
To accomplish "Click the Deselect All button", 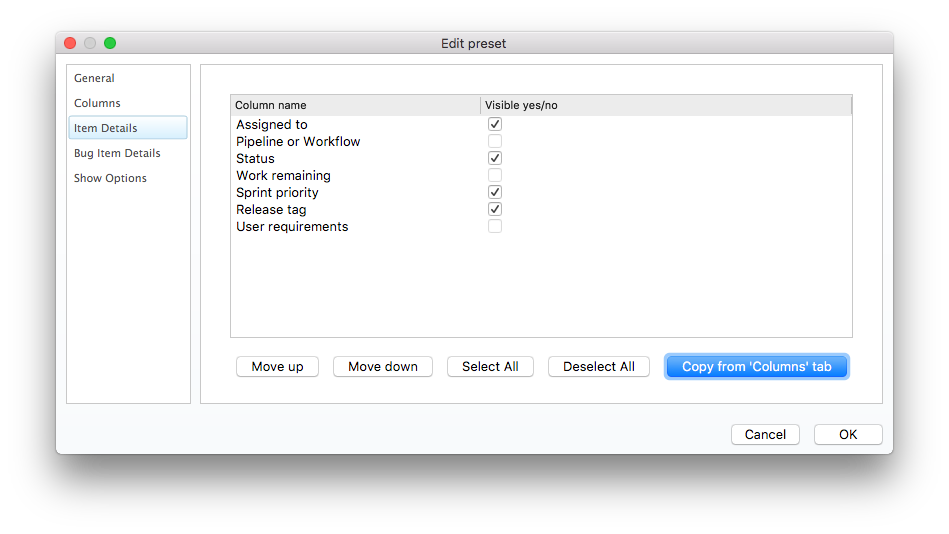I will click(x=599, y=366).
